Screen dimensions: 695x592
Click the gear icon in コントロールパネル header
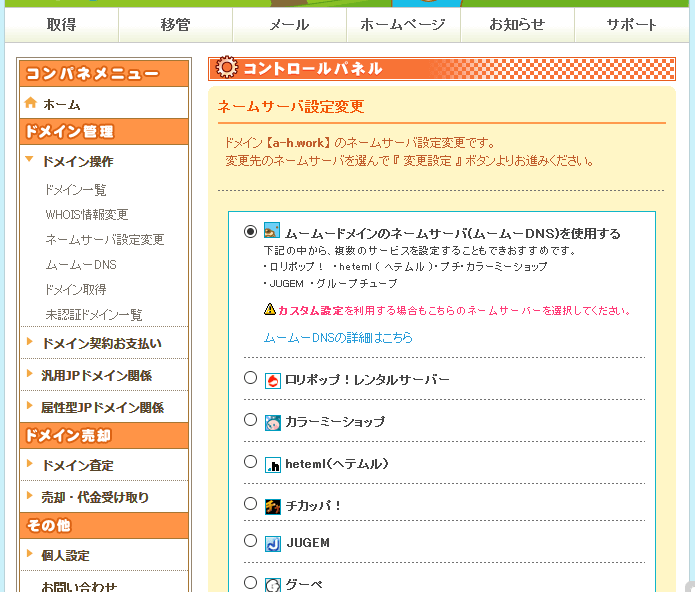click(x=227, y=68)
